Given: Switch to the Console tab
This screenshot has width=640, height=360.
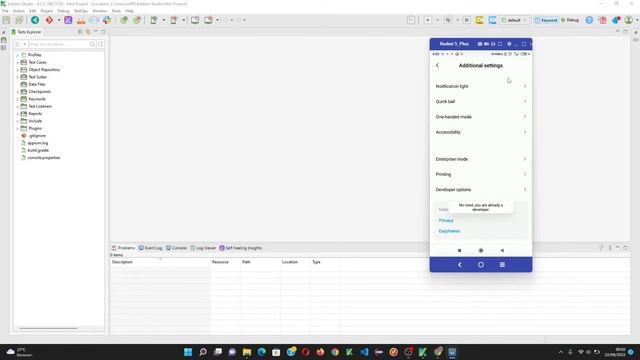Looking at the screenshot, I should coord(176,248).
